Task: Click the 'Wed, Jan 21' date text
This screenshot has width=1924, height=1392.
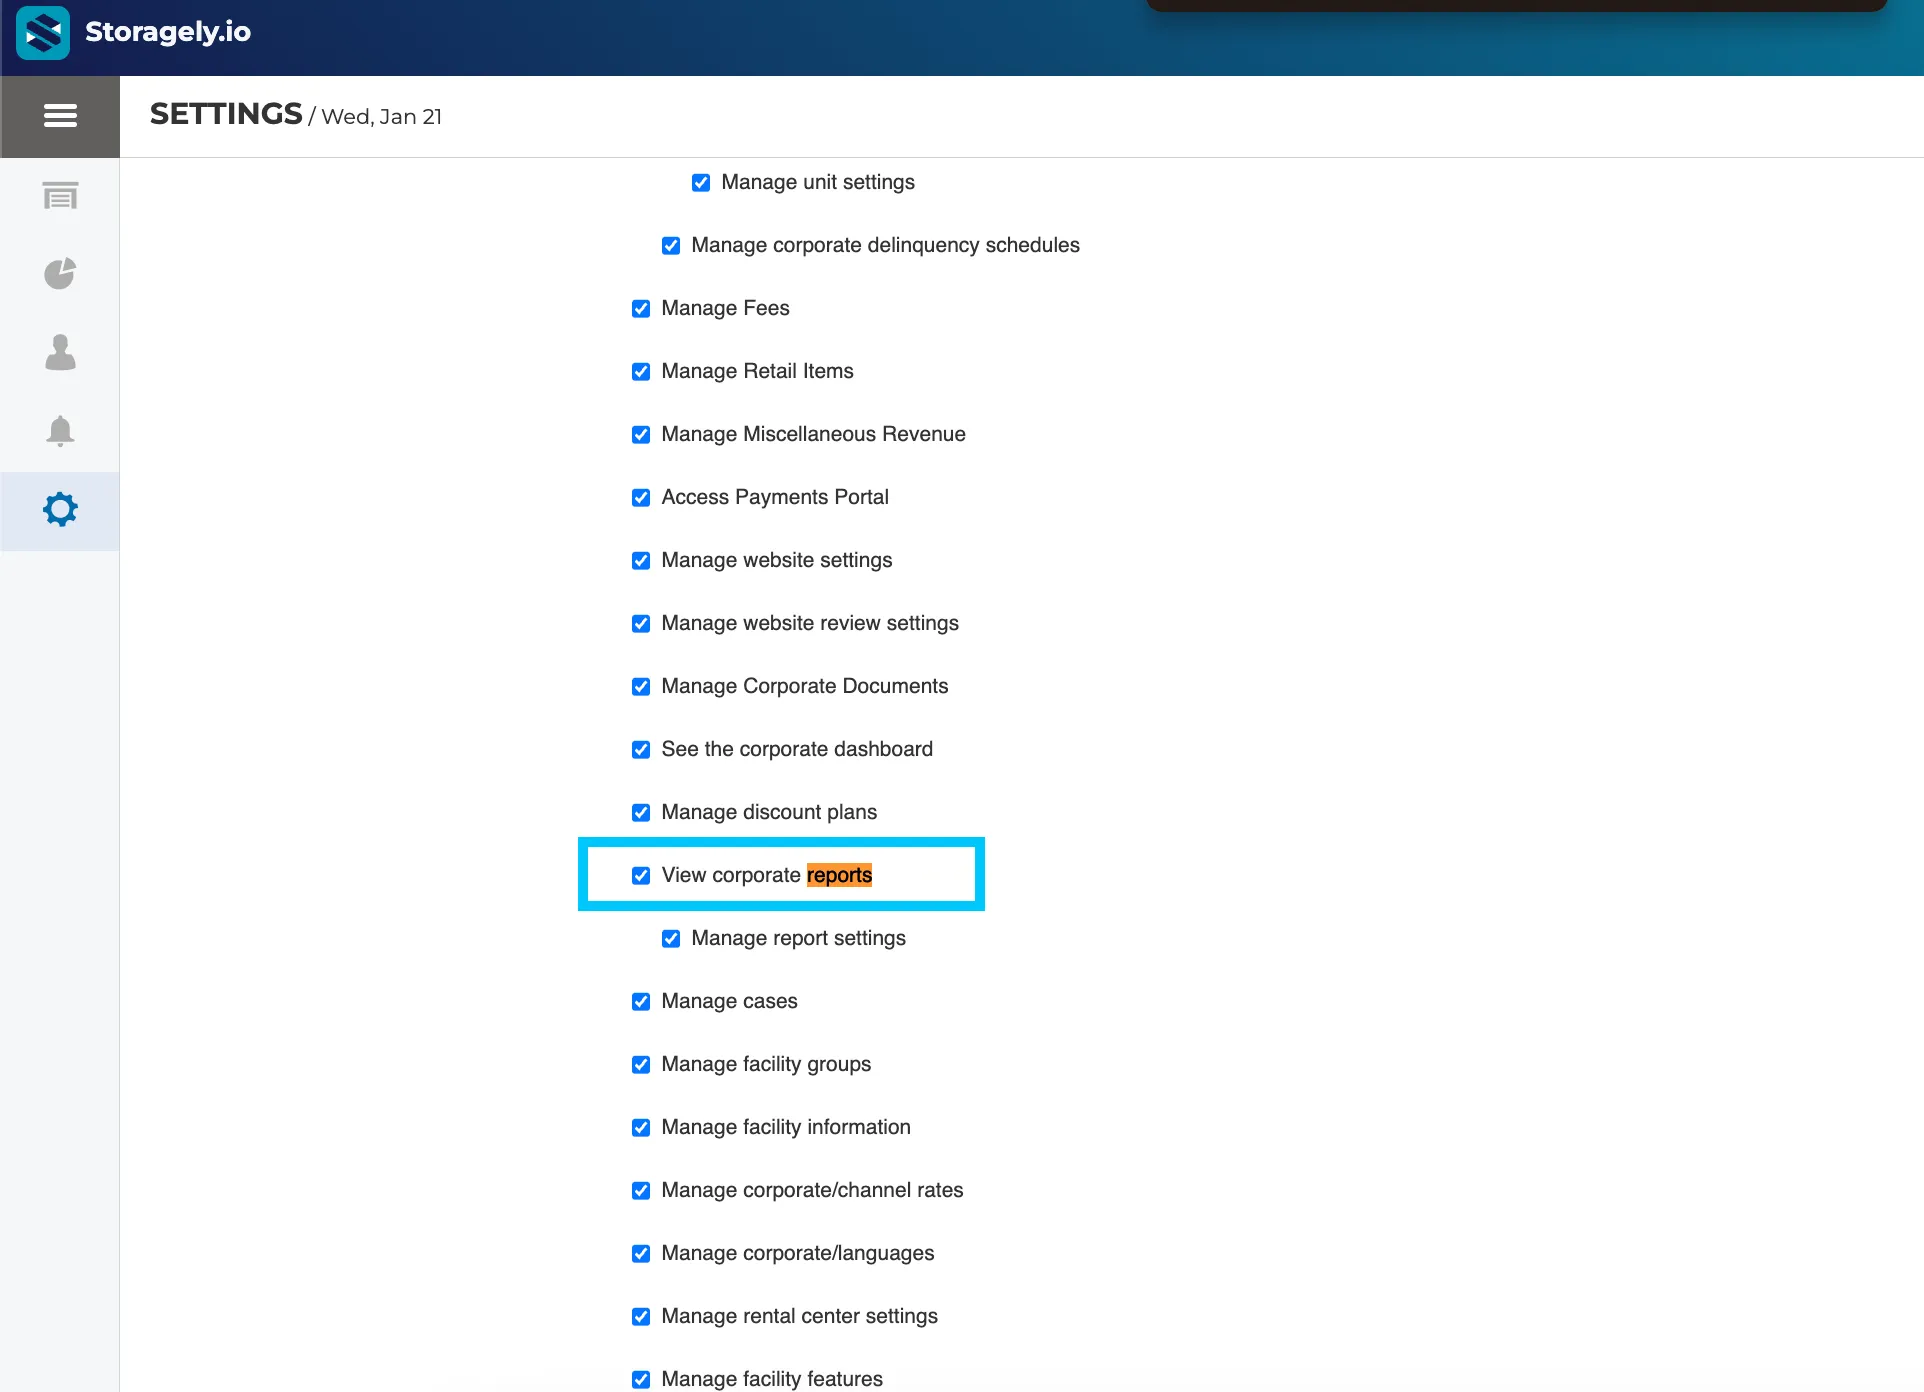Action: [x=382, y=117]
